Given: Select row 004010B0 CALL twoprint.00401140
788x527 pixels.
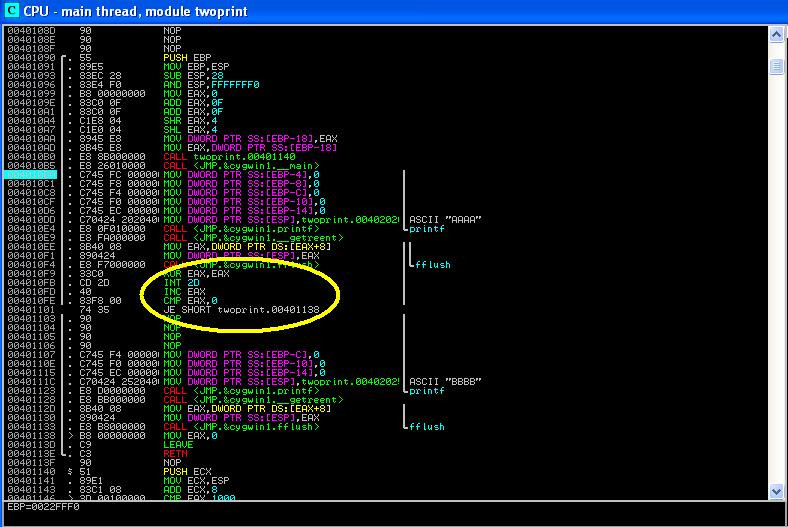Looking at the screenshot, I should coord(386,157).
